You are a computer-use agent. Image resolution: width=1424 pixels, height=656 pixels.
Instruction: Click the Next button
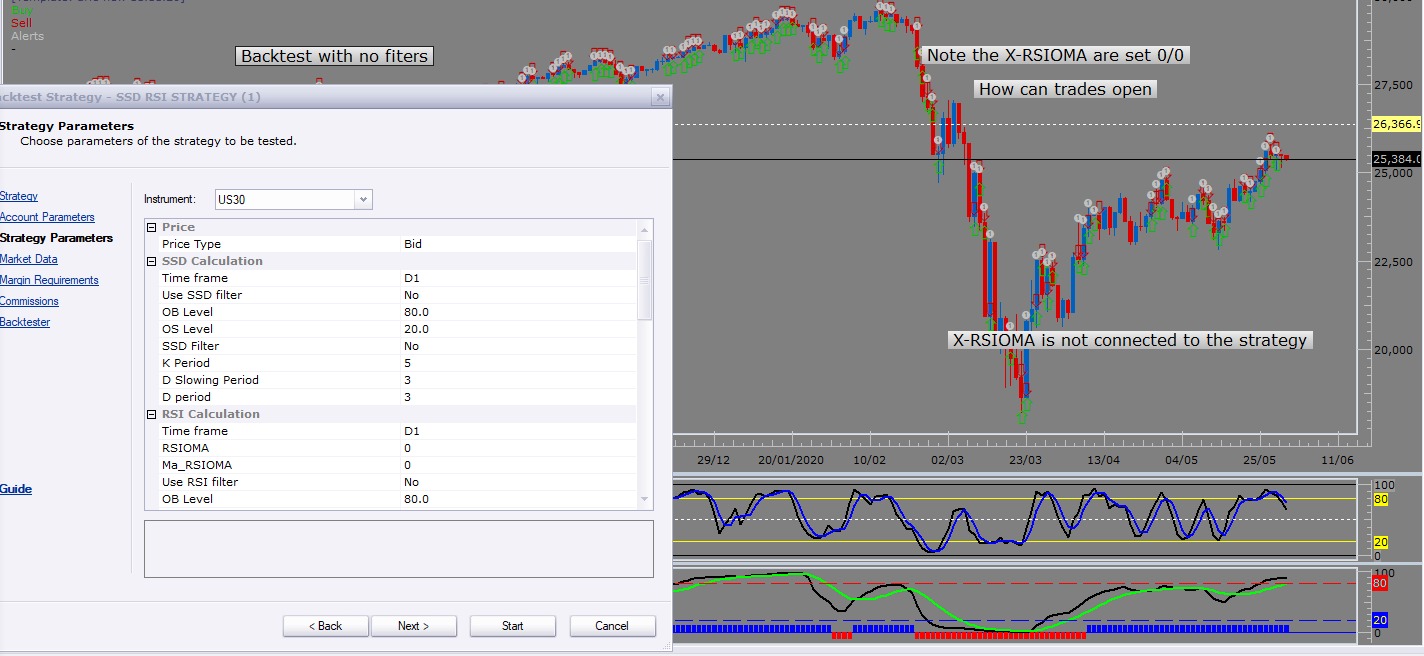point(414,626)
